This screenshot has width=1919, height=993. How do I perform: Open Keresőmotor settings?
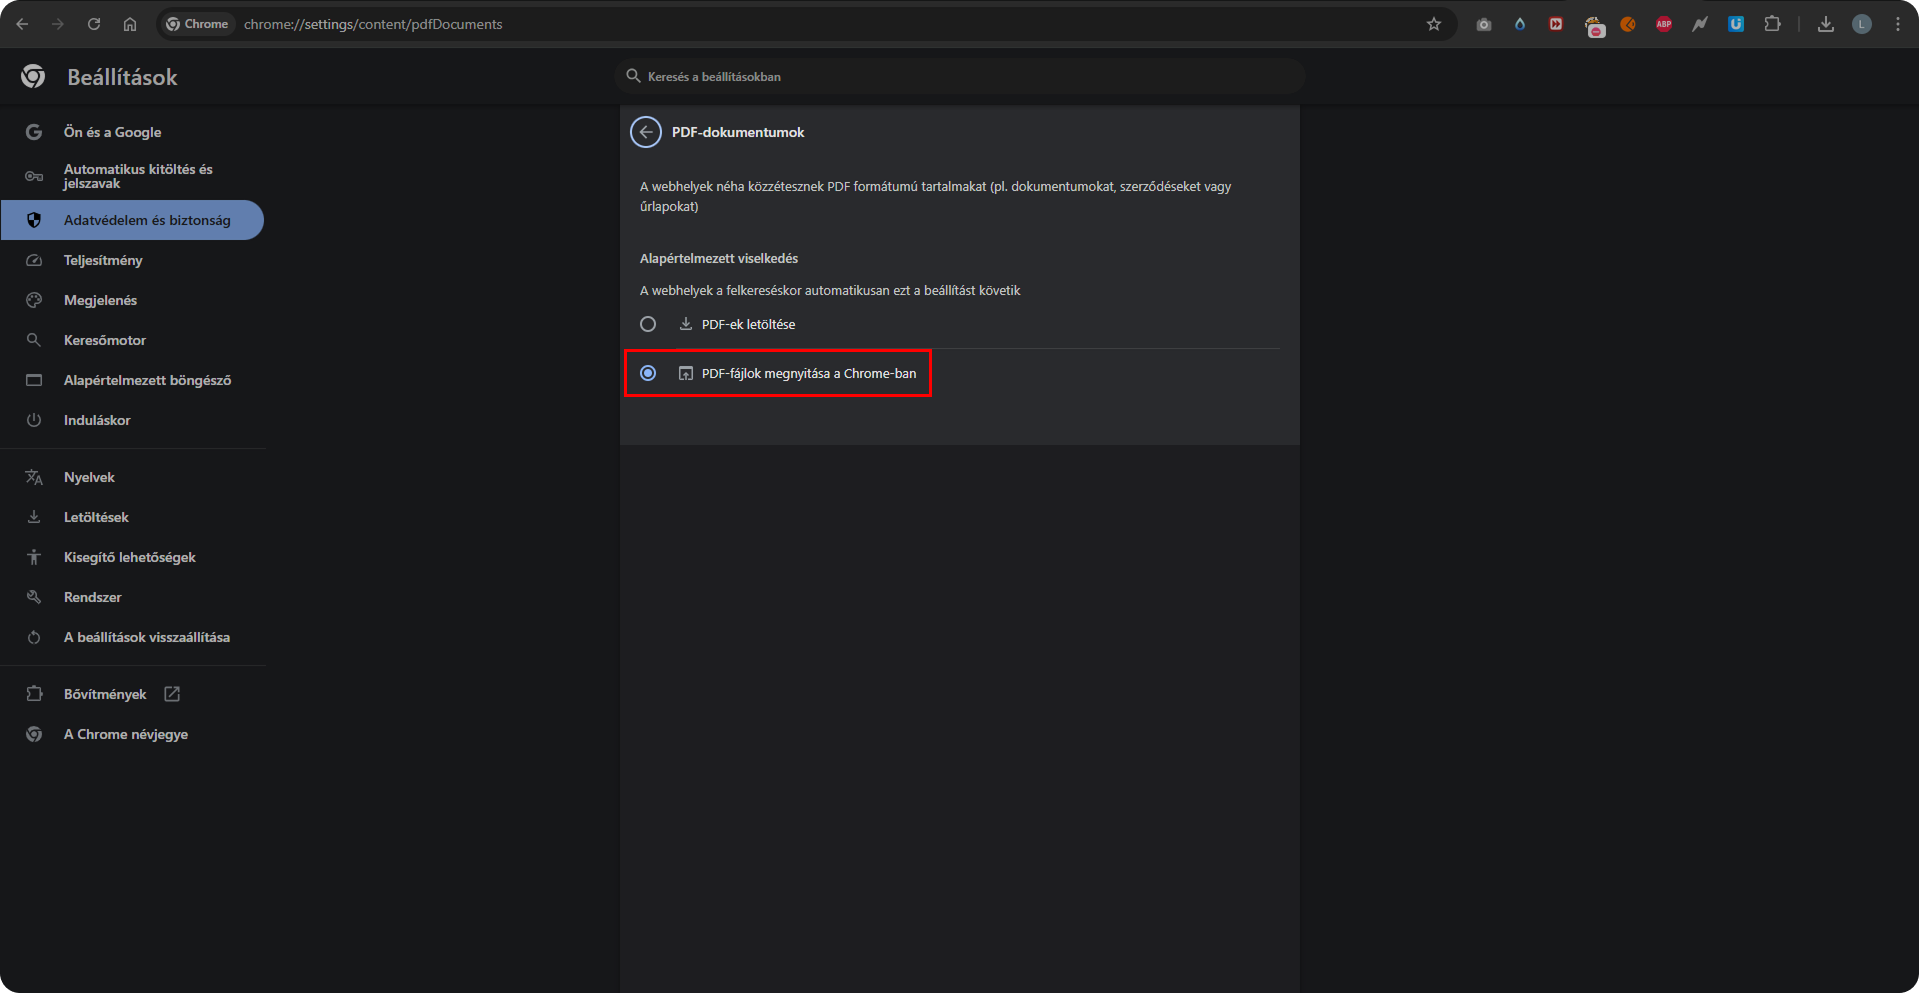(105, 340)
